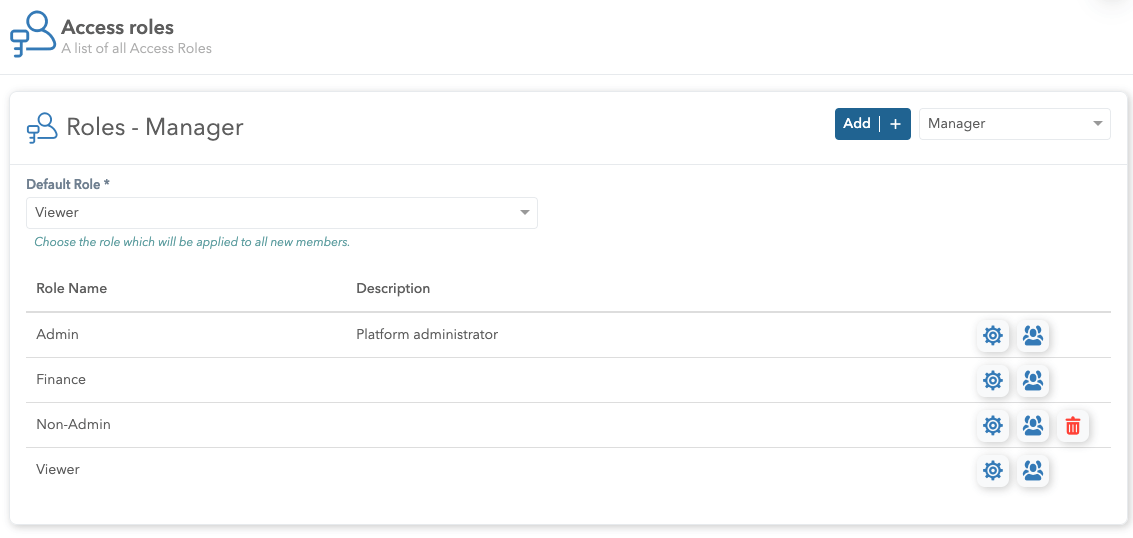
Task: Open settings for the Admin role
Action: point(992,336)
